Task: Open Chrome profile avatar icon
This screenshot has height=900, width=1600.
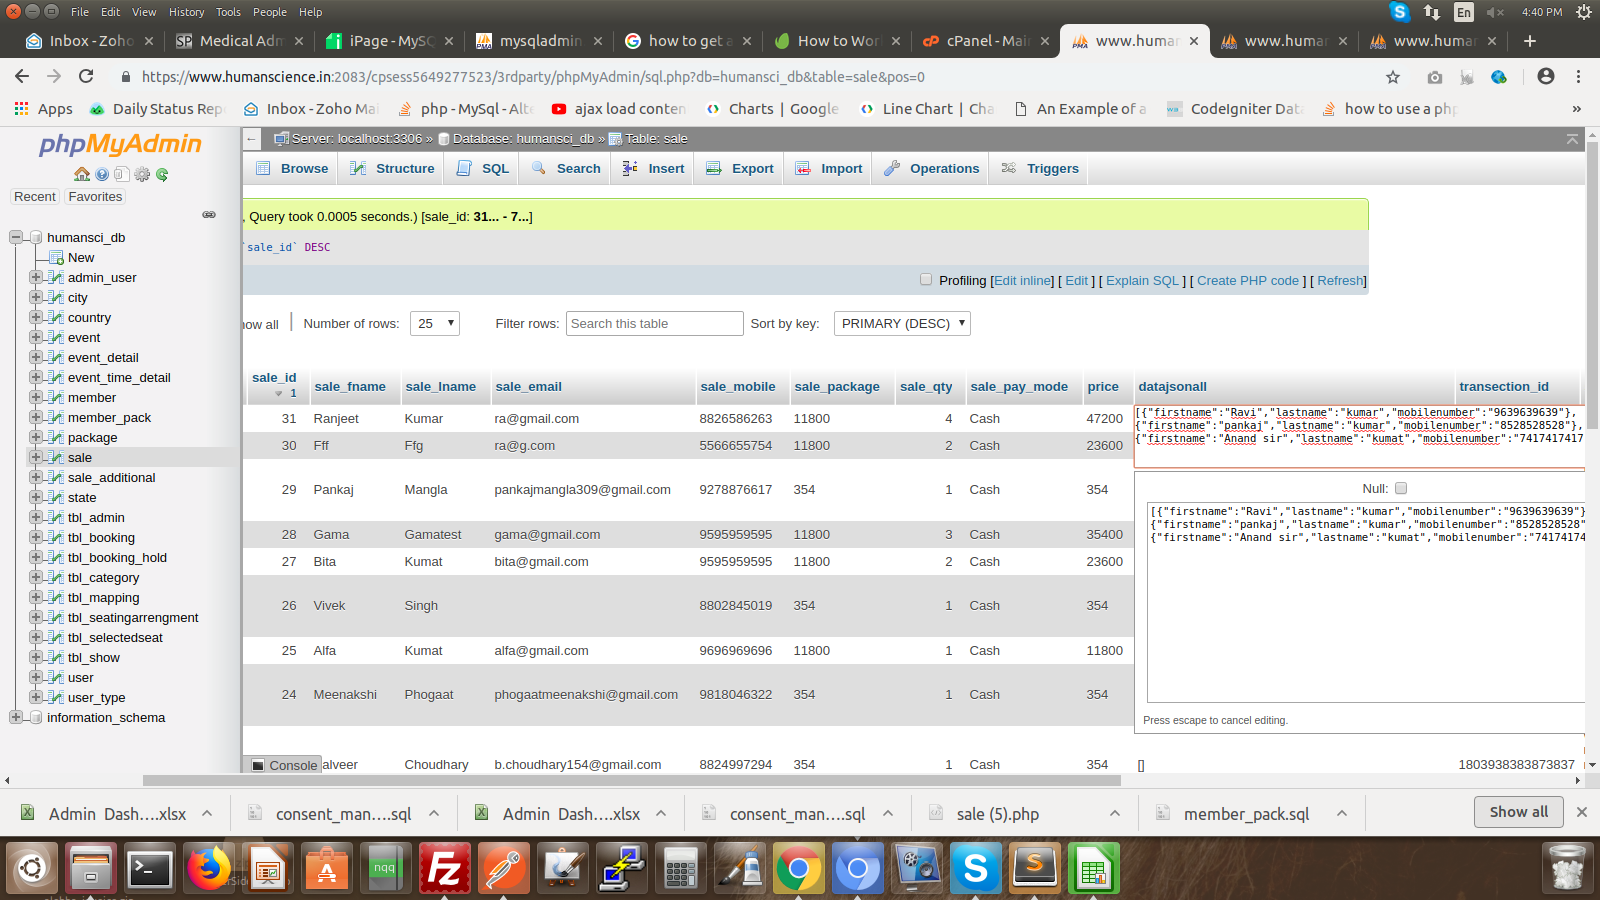Action: pos(1546,76)
